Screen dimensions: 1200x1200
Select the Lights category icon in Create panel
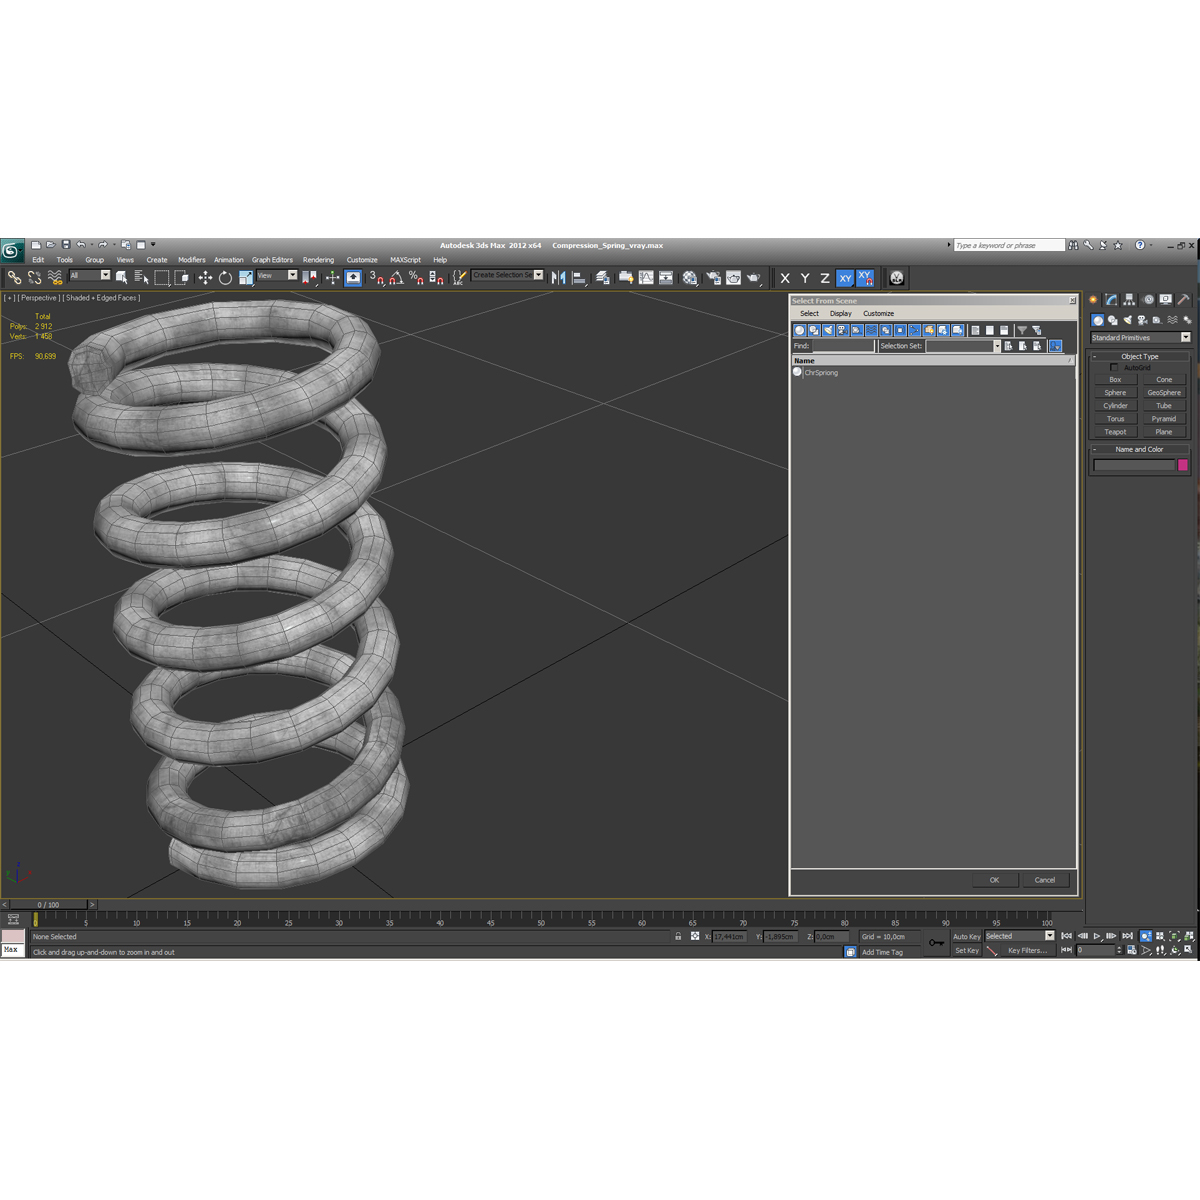tap(1127, 319)
